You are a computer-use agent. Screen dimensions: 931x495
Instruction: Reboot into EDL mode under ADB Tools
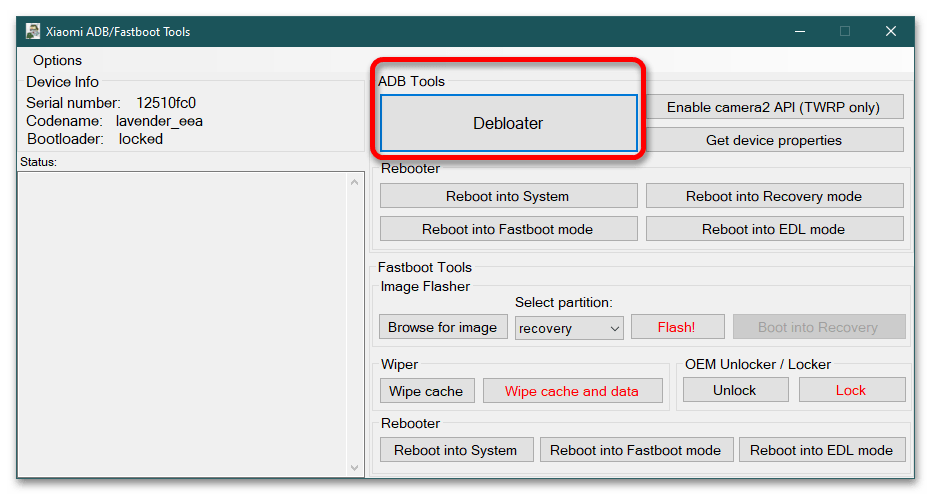[774, 229]
